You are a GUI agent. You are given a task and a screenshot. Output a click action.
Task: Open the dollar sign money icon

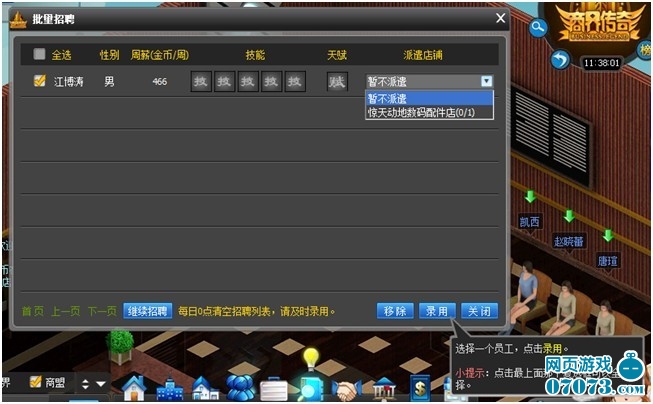422,387
